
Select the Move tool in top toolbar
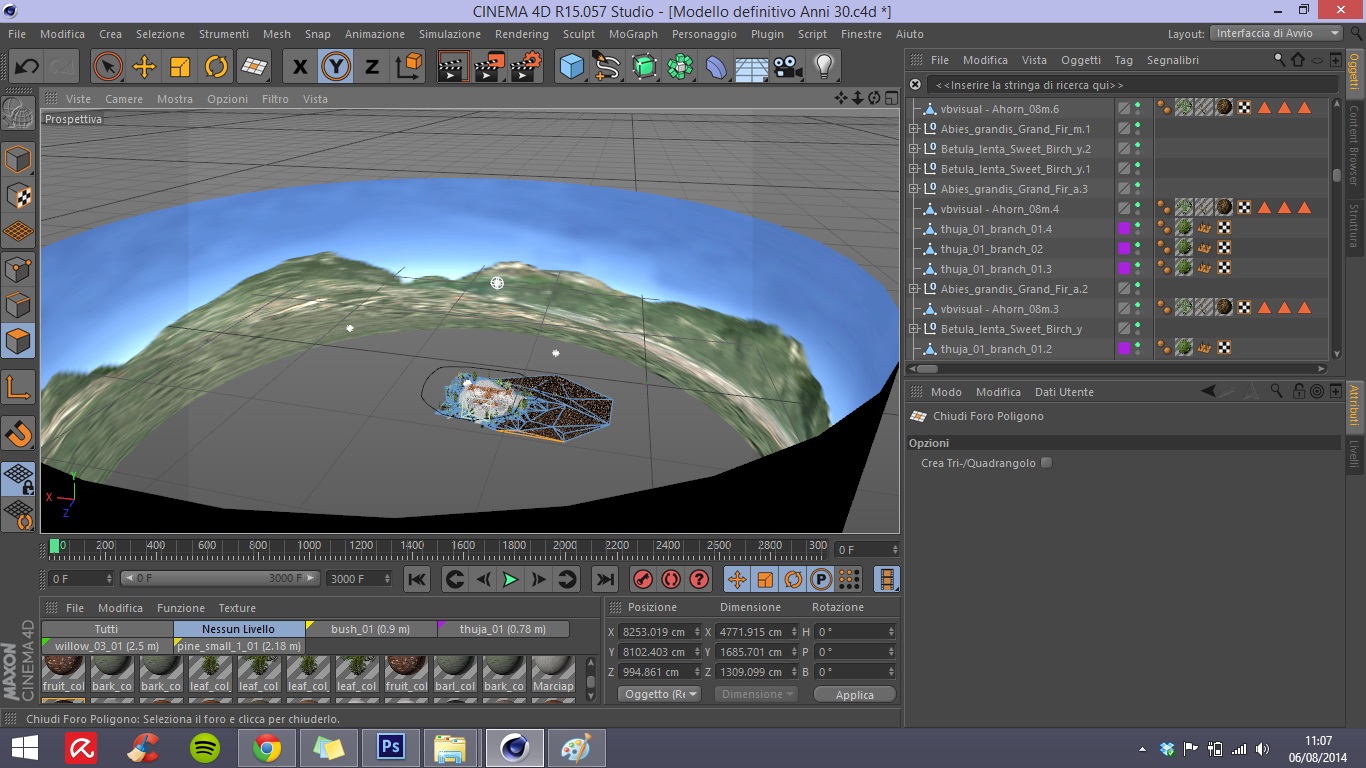click(144, 67)
